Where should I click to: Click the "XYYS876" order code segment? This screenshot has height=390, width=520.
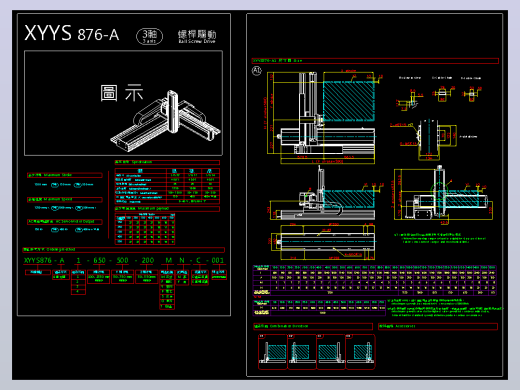(x=38, y=260)
